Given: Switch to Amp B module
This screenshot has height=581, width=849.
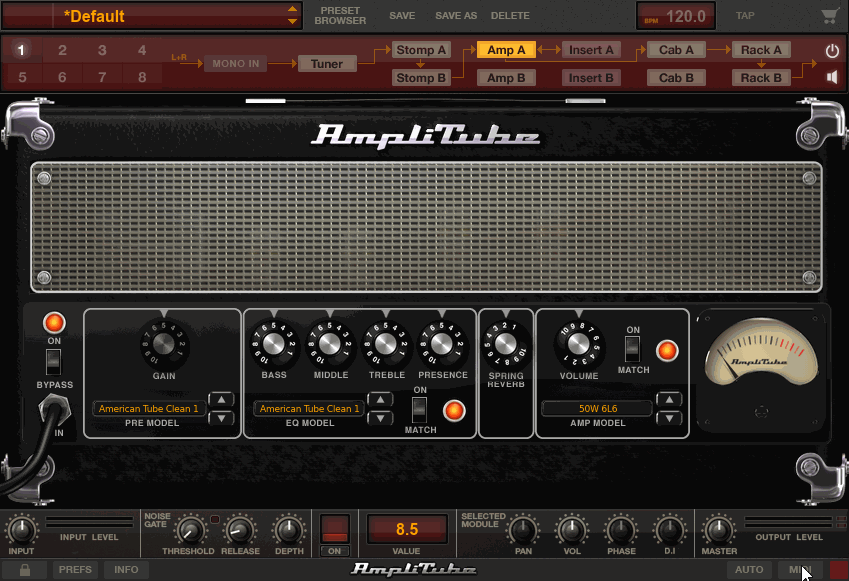Looking at the screenshot, I should click(x=506, y=78).
